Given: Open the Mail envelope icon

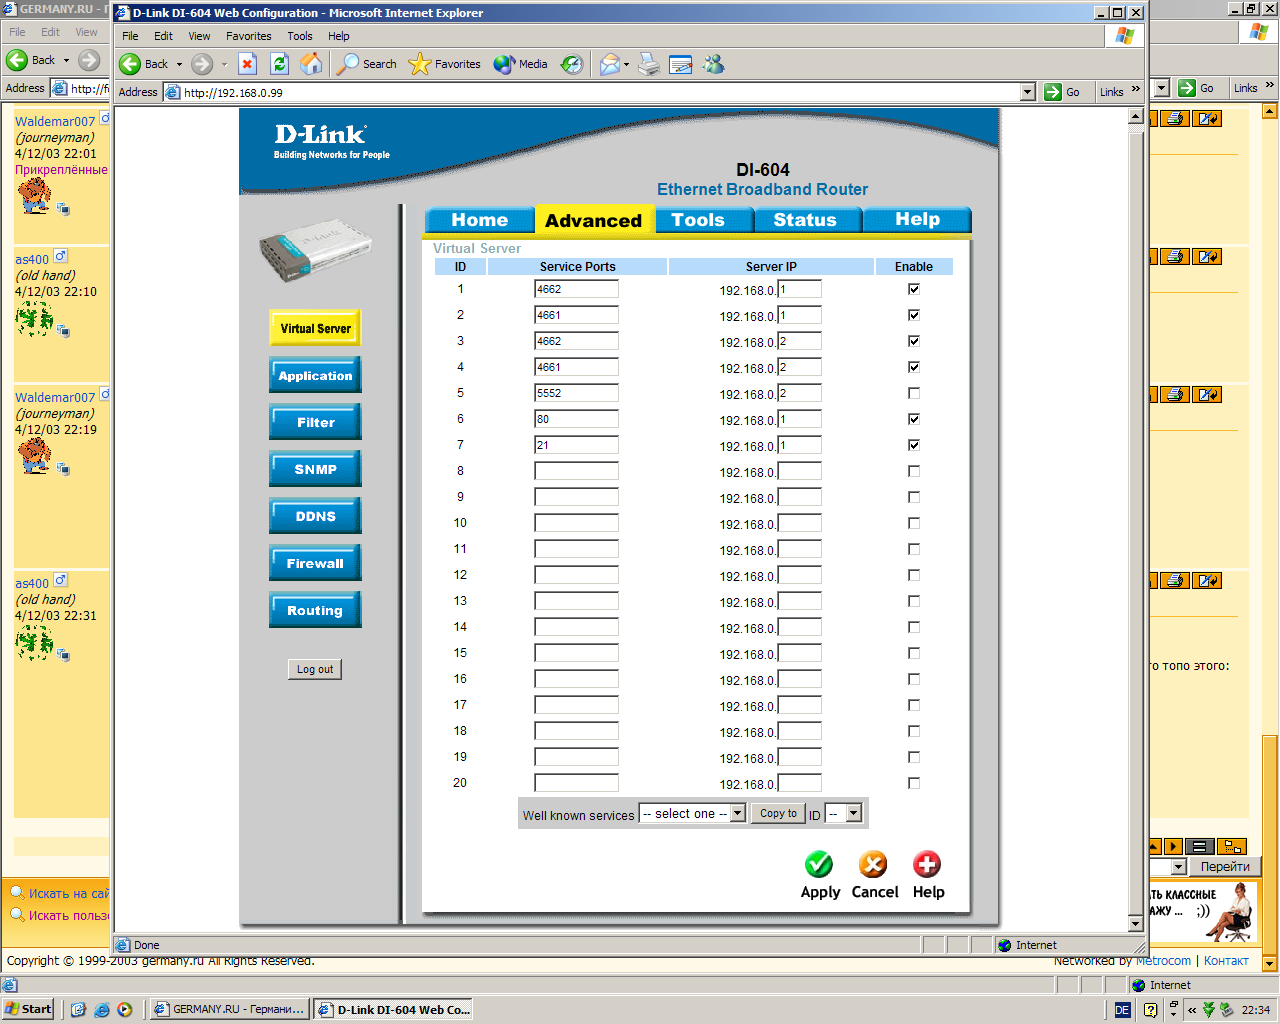Looking at the screenshot, I should [610, 64].
